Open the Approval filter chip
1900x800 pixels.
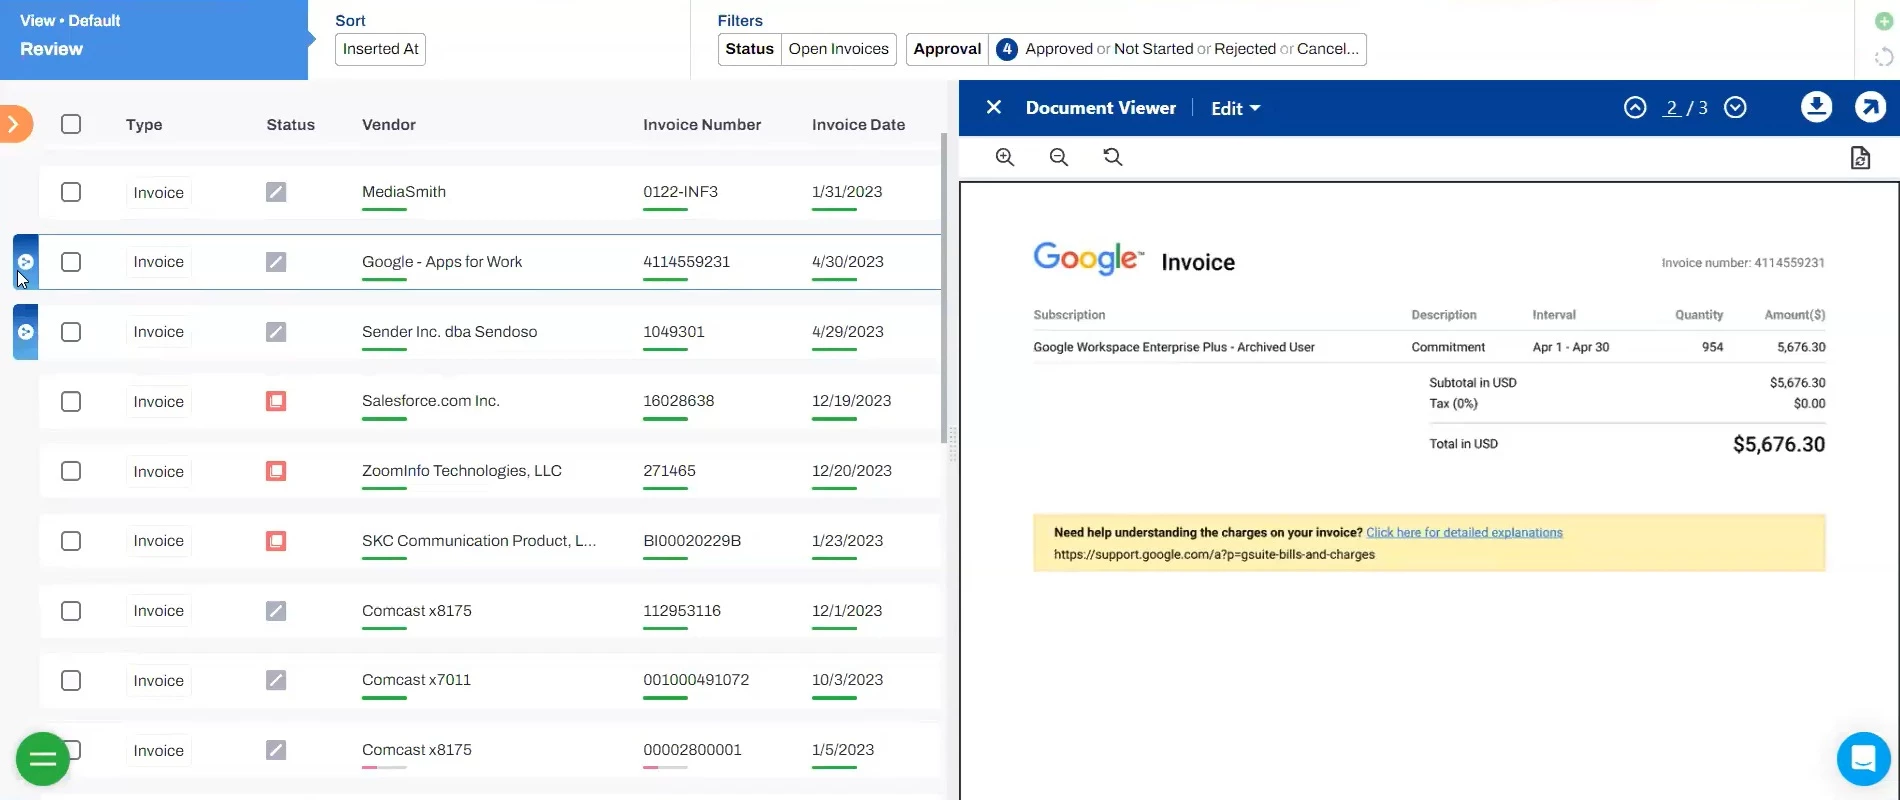[1136, 49]
